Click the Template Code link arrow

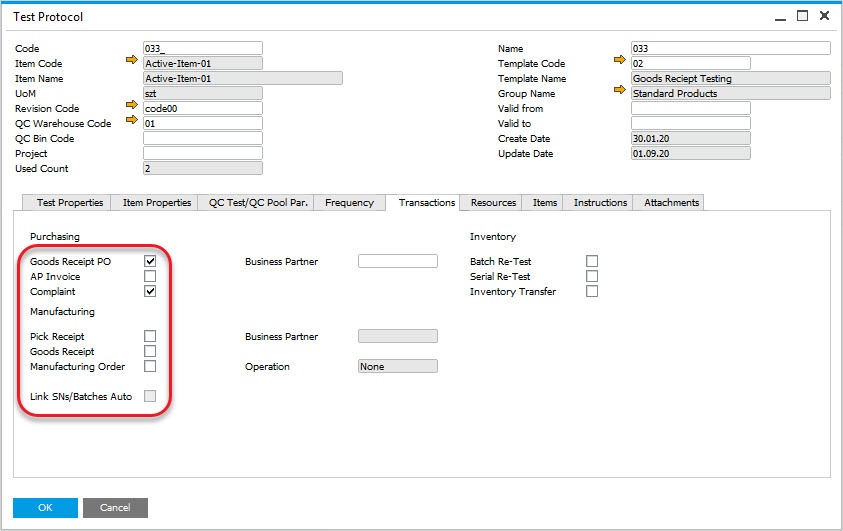[619, 63]
